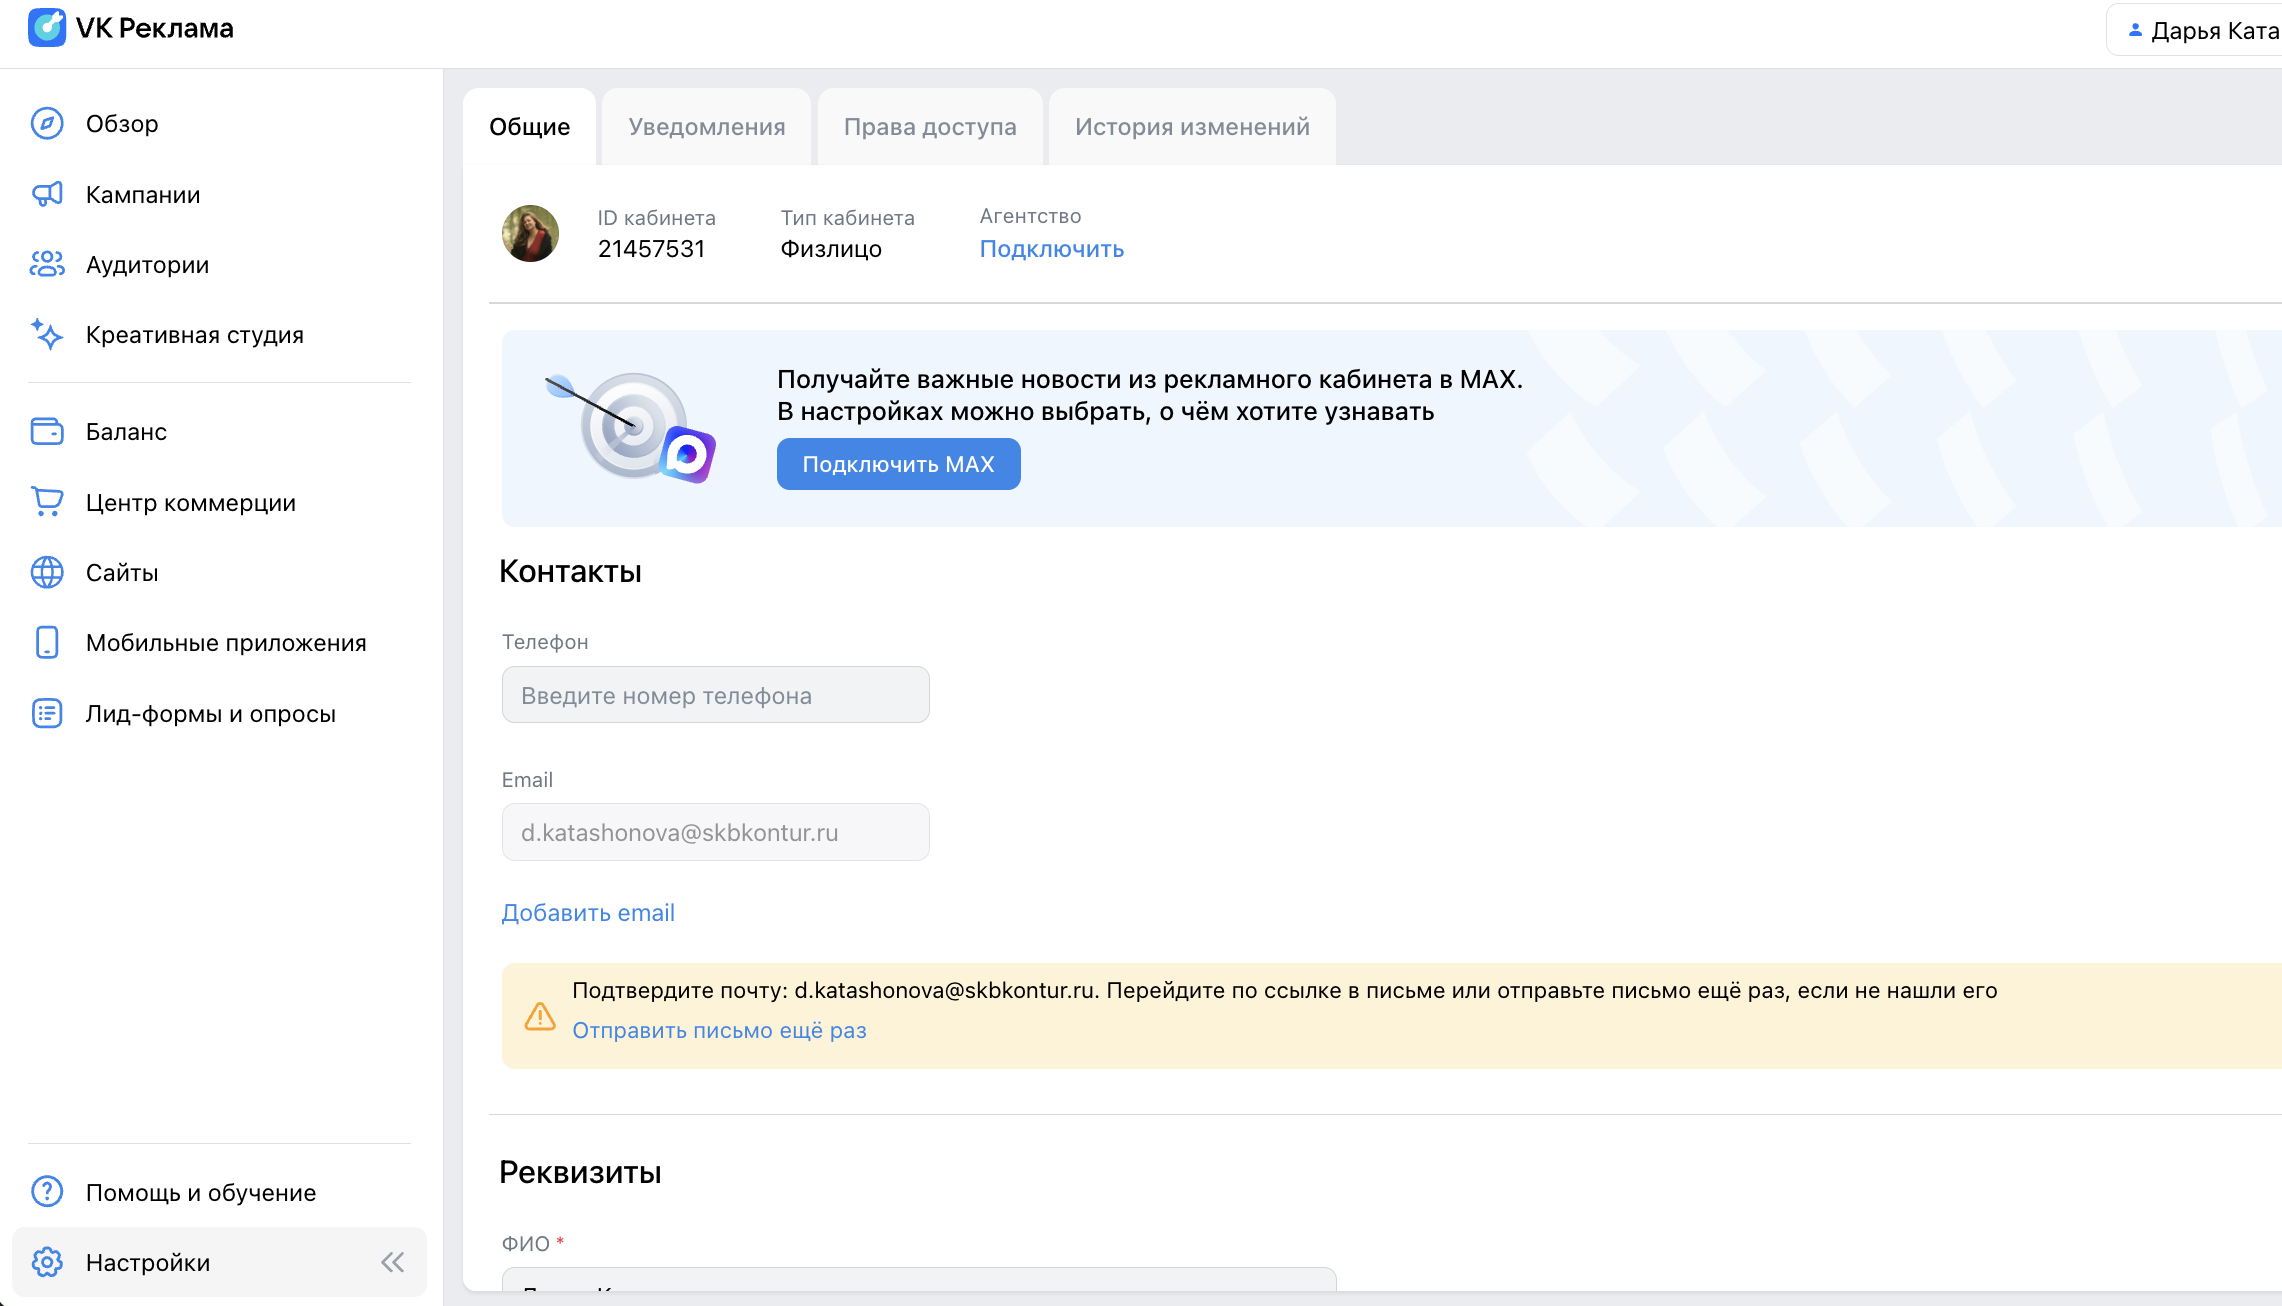2282x1306 pixels.
Task: Click the cabinet ID 21457531
Action: pos(651,249)
